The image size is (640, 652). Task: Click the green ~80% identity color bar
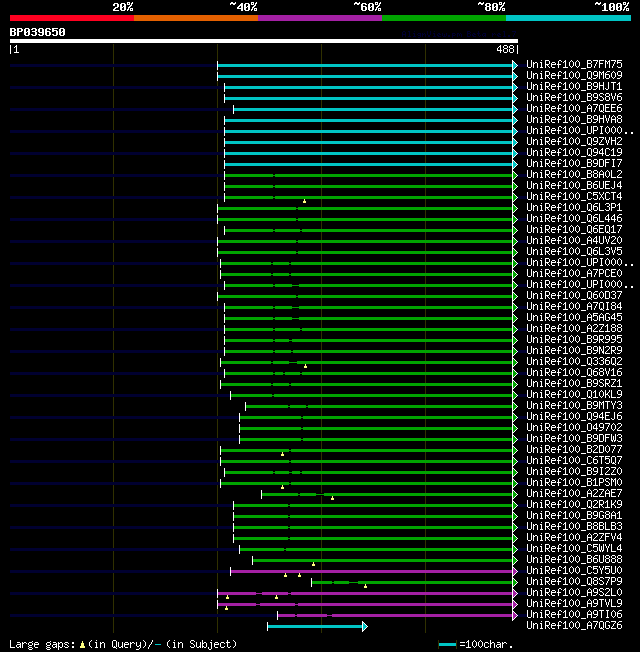[444, 18]
